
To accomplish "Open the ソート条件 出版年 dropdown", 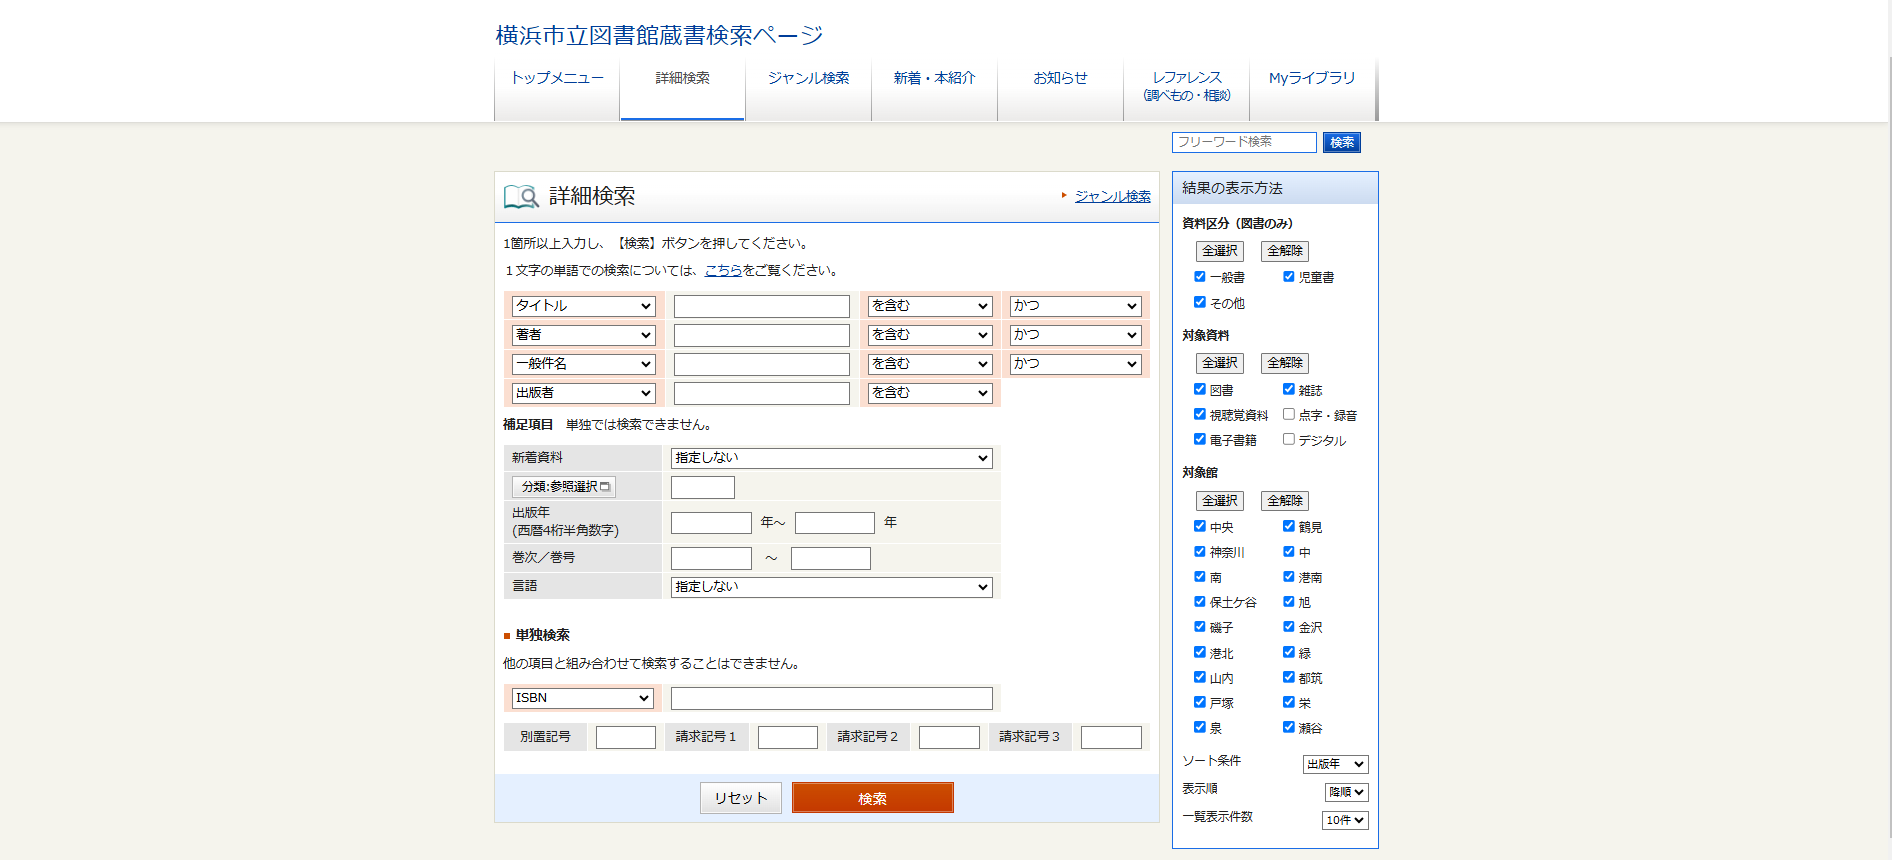I will pyautogui.click(x=1335, y=764).
